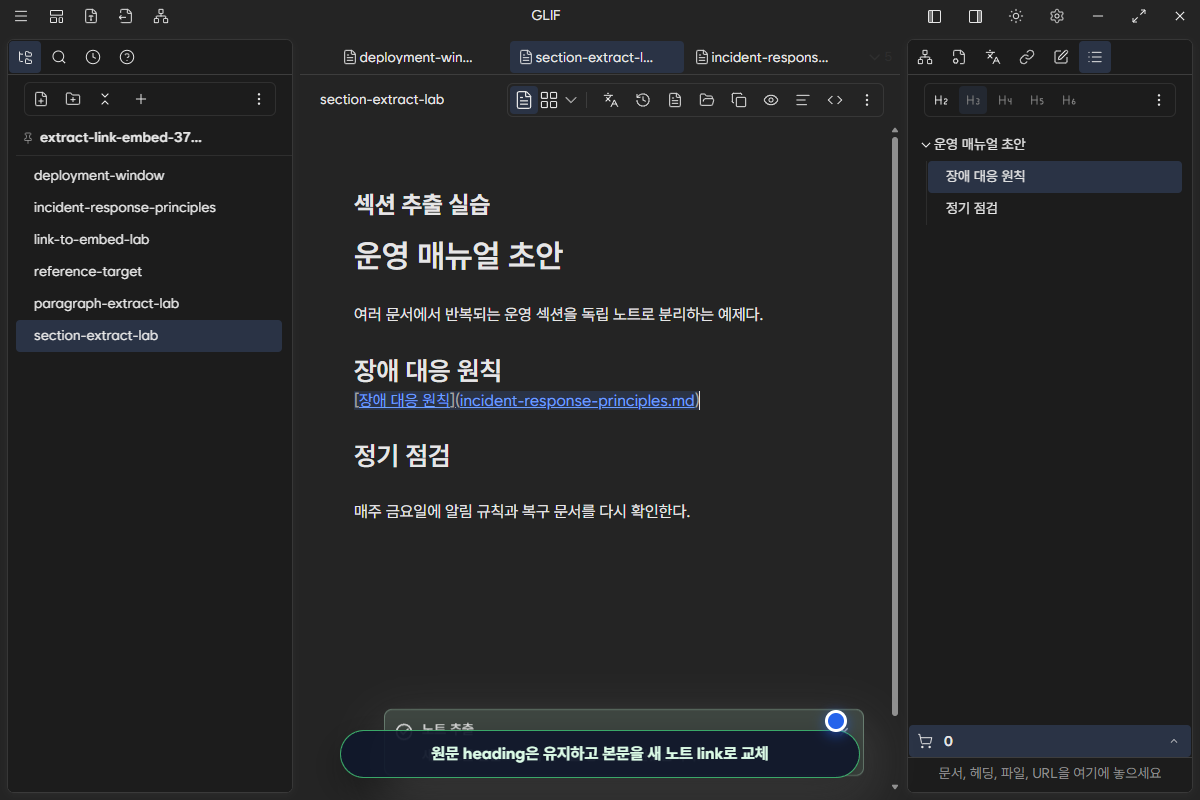Viewport: 1200px width, 800px height.
Task: Select the outline list tab in right panel
Action: [x=1095, y=57]
